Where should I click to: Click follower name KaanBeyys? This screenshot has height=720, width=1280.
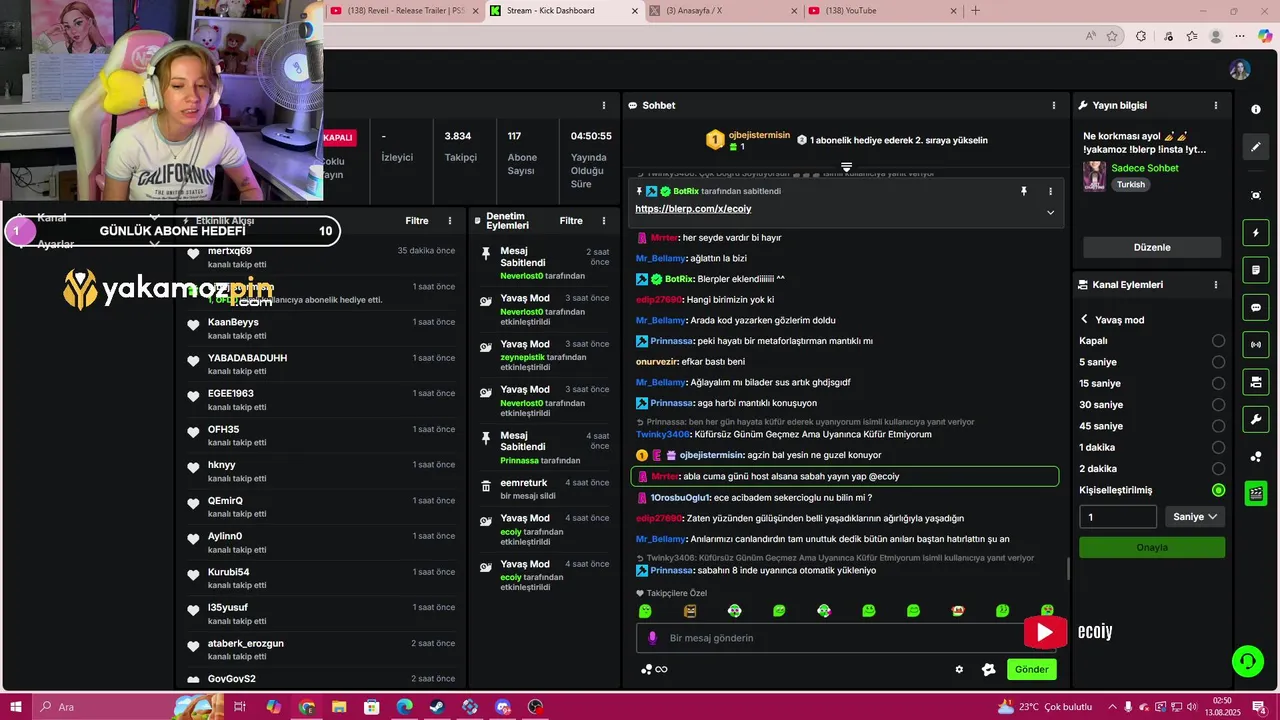tap(233, 322)
